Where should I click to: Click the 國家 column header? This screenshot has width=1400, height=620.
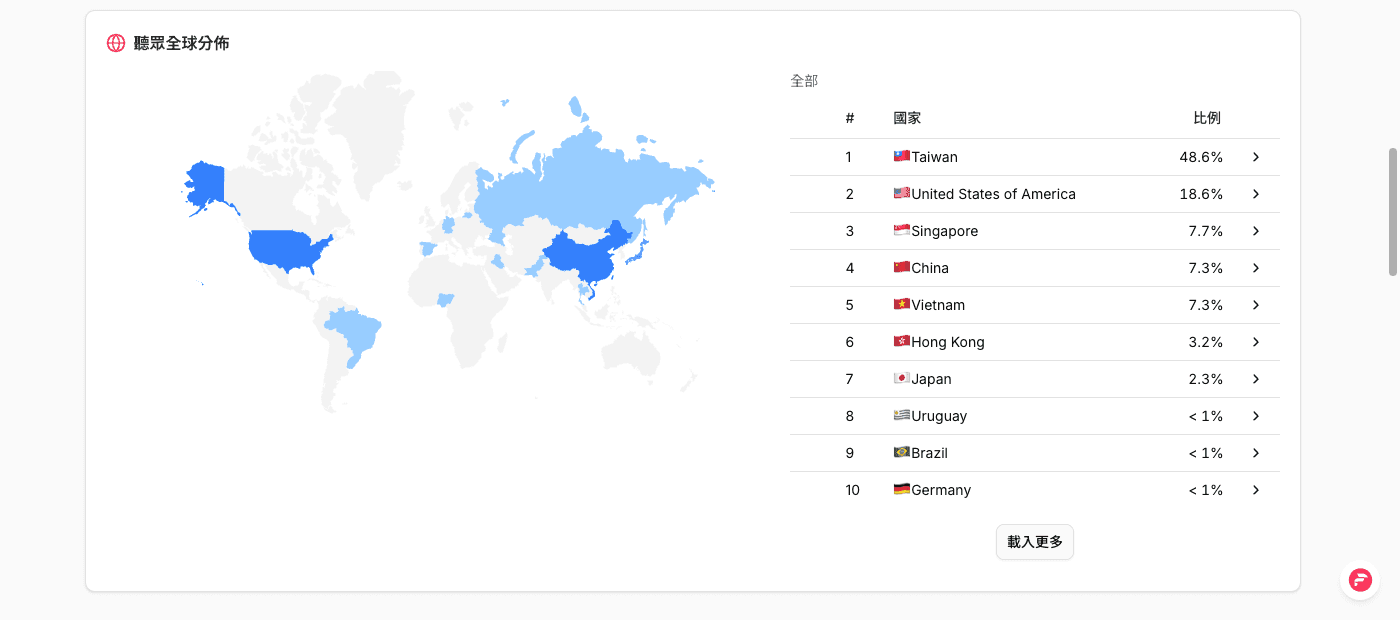coord(907,118)
